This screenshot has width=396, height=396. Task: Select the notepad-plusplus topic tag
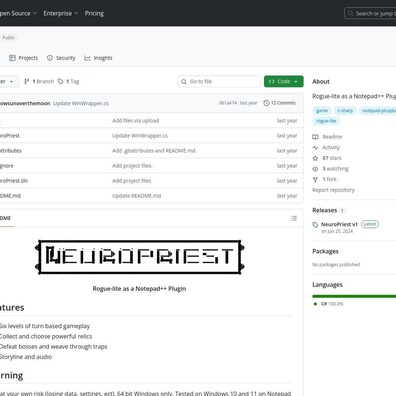coord(377,110)
